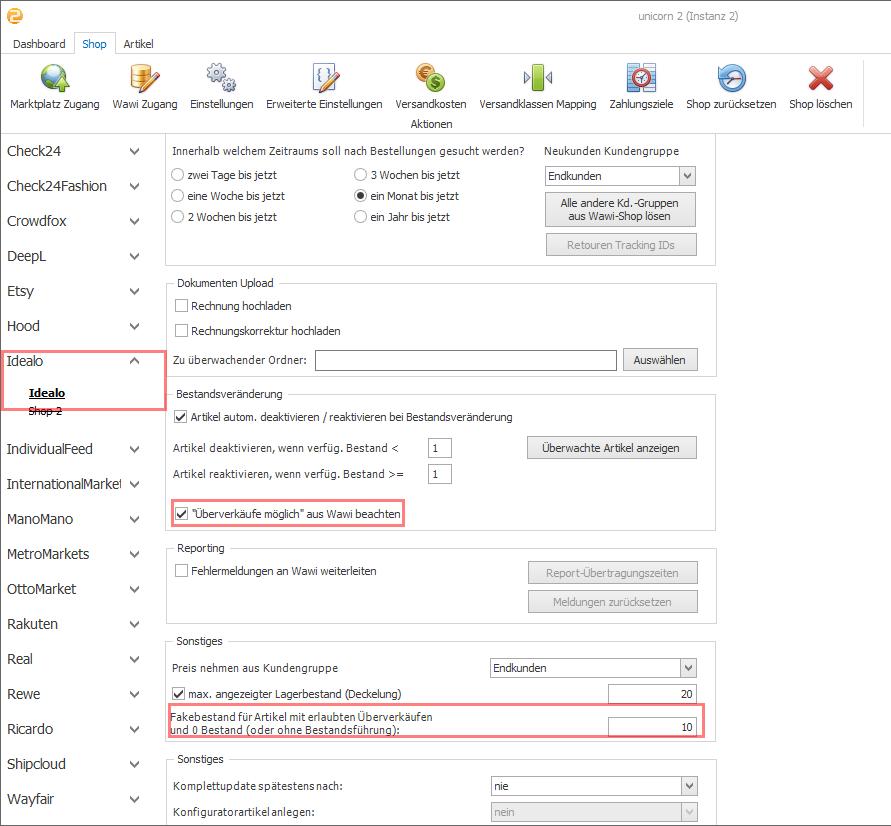Expand the Crowdfox sidebar section

pos(134,222)
